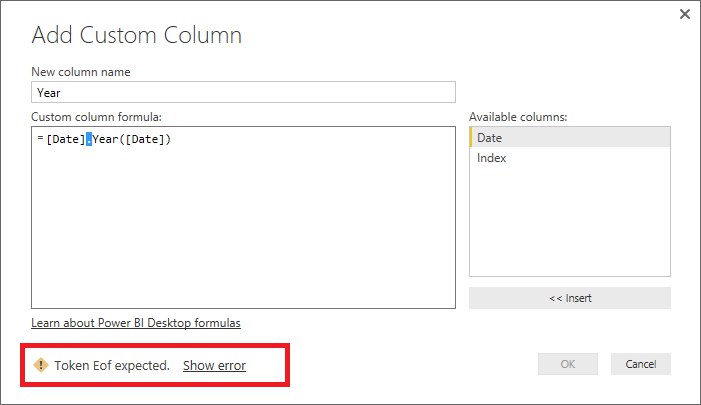
Task: Close the Add Custom Column dialog
Action: click(x=684, y=14)
